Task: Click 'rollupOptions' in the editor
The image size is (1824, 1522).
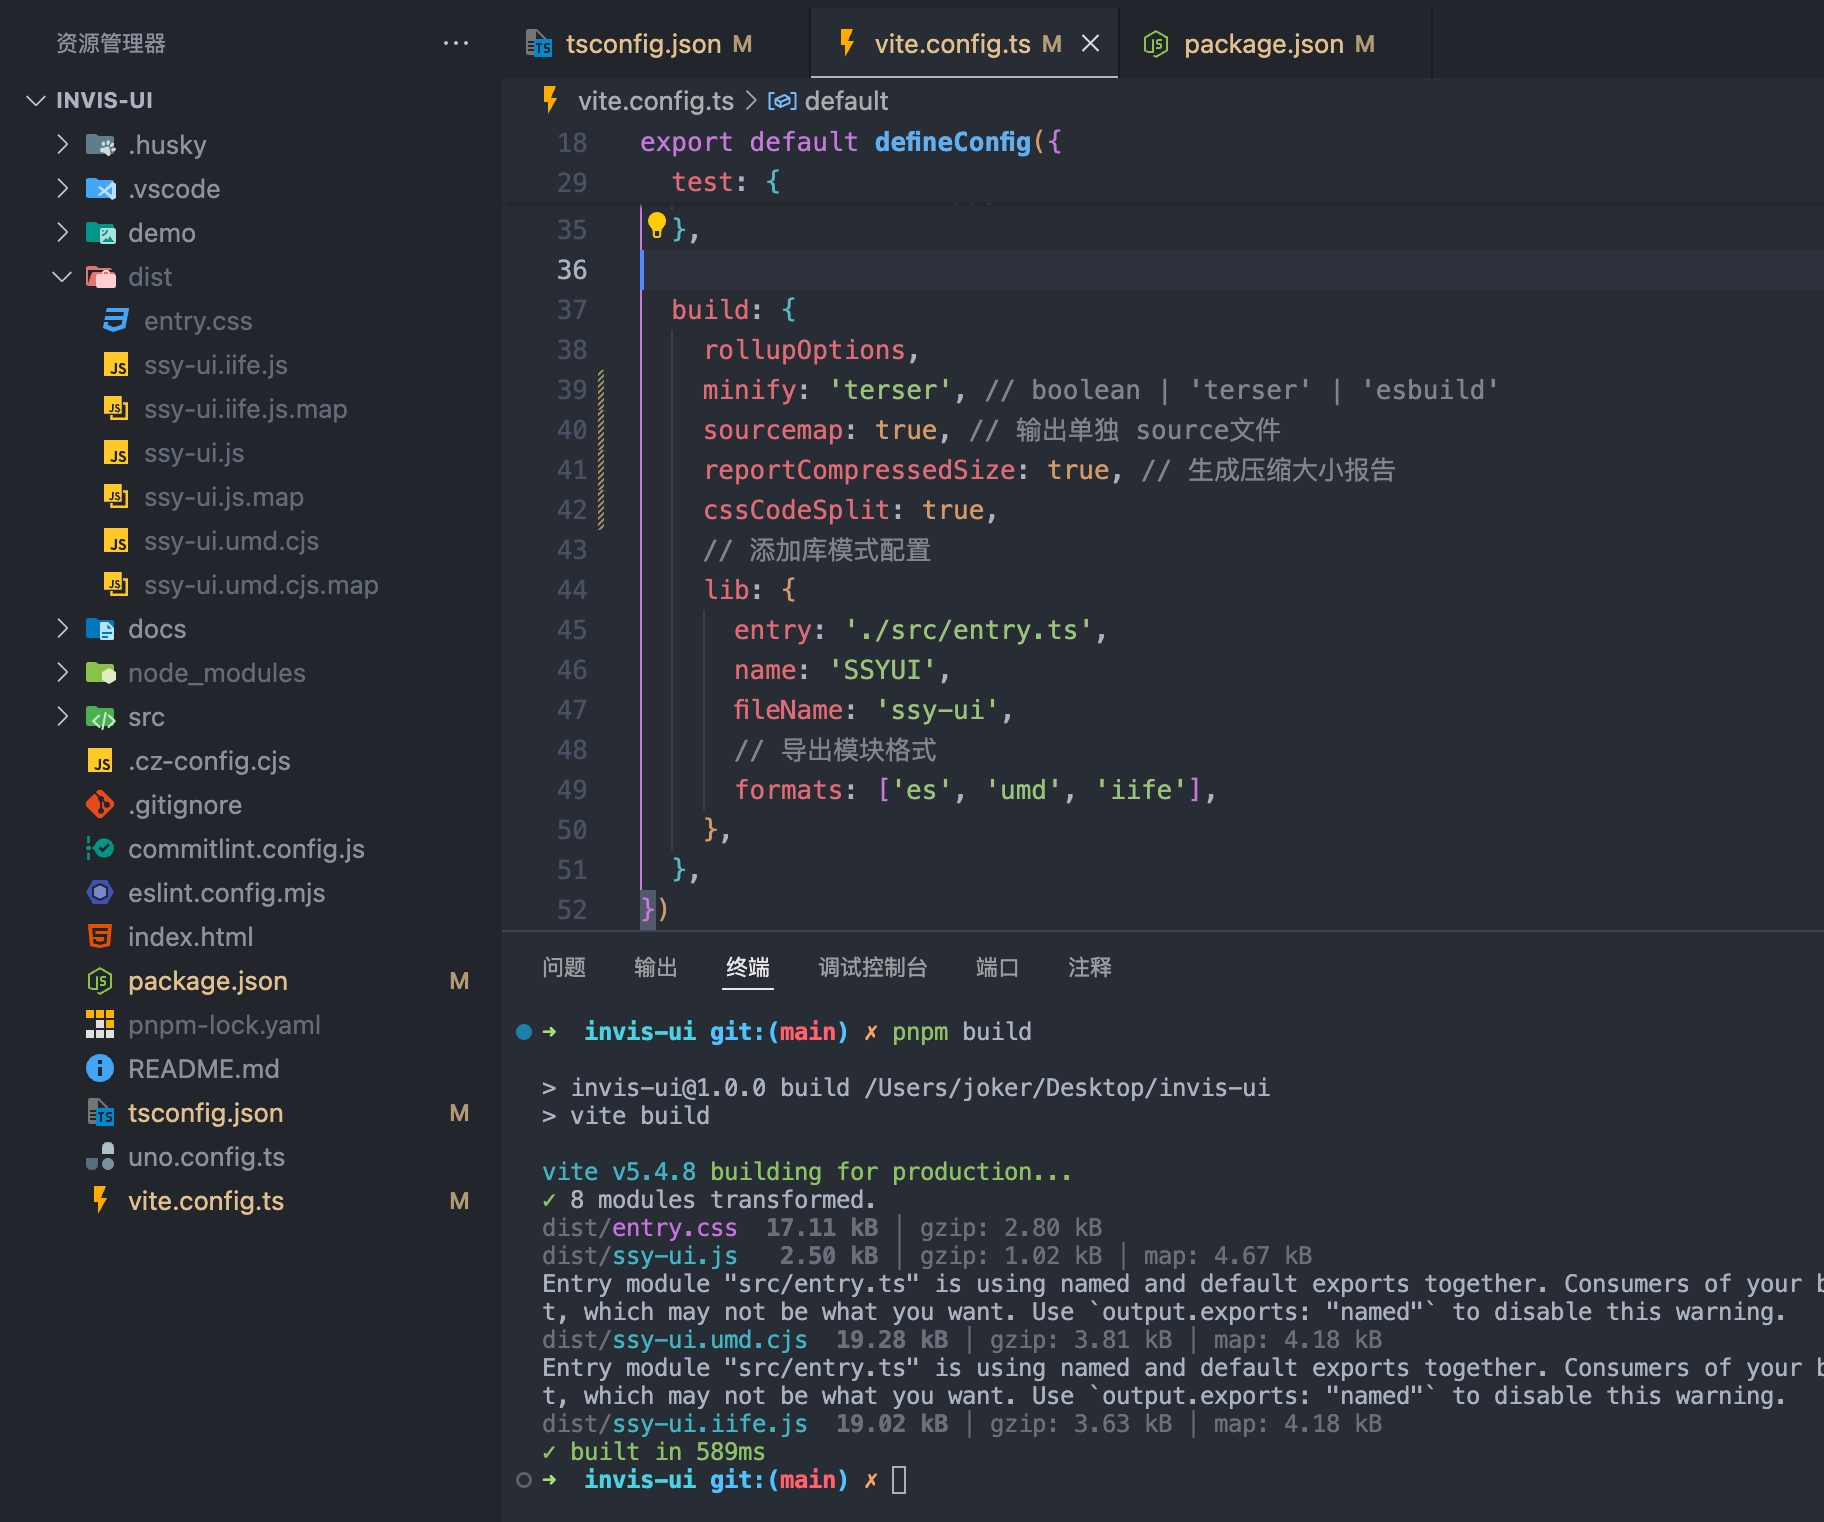Action: pyautogui.click(x=804, y=350)
